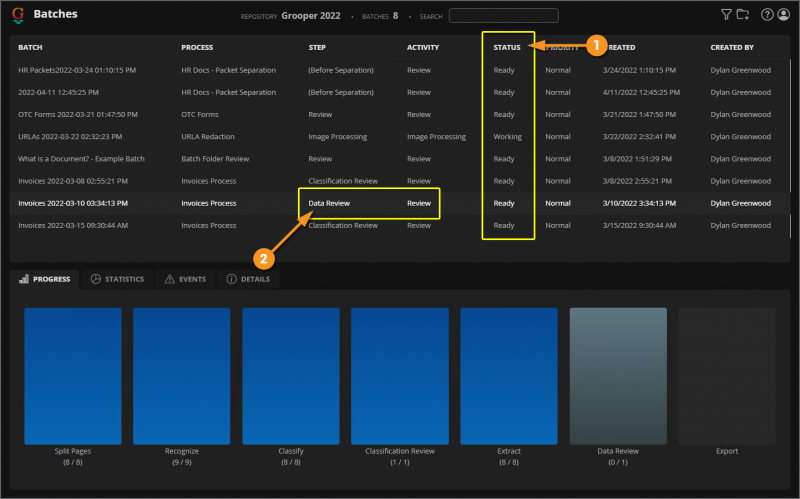Sort by the BATCH column header
The width and height of the screenshot is (800, 499).
pos(30,47)
